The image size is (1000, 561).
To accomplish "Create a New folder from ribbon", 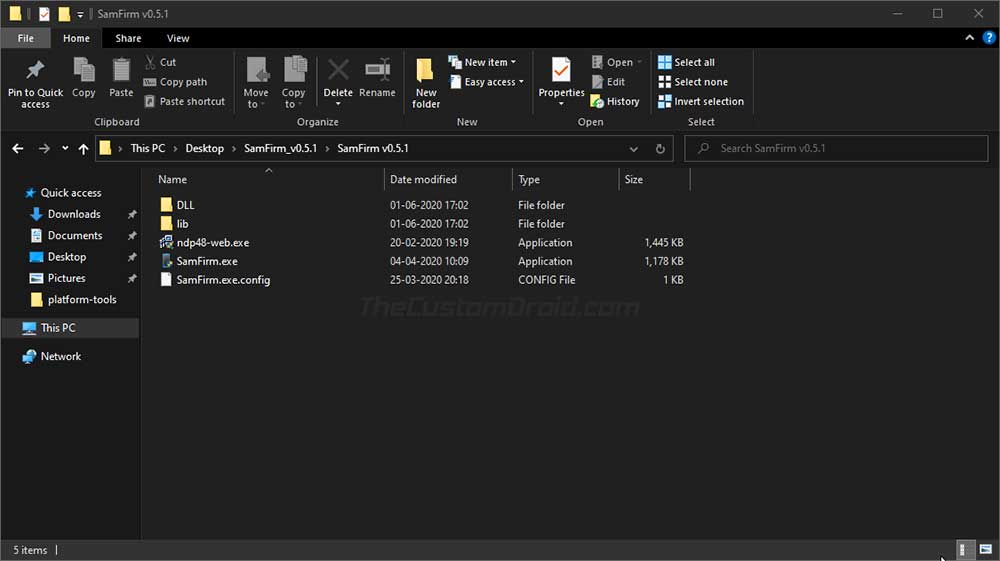I will coord(425,82).
